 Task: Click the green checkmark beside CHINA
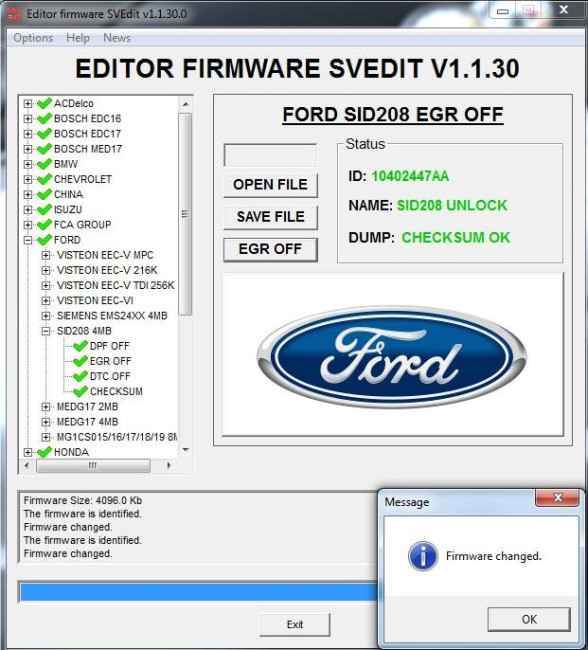(44, 194)
